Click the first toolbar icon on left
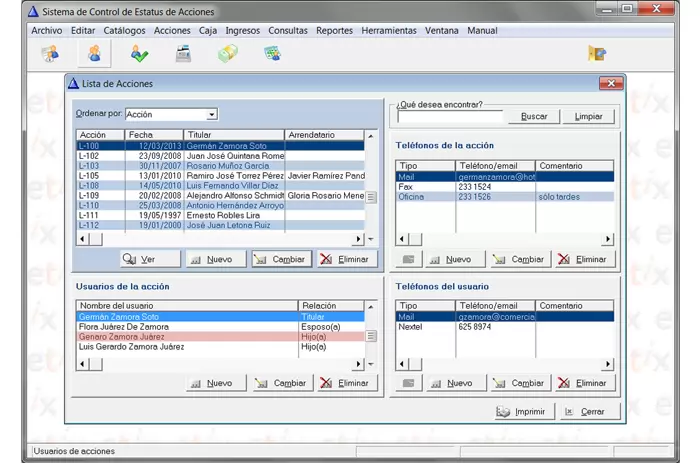 (50, 54)
